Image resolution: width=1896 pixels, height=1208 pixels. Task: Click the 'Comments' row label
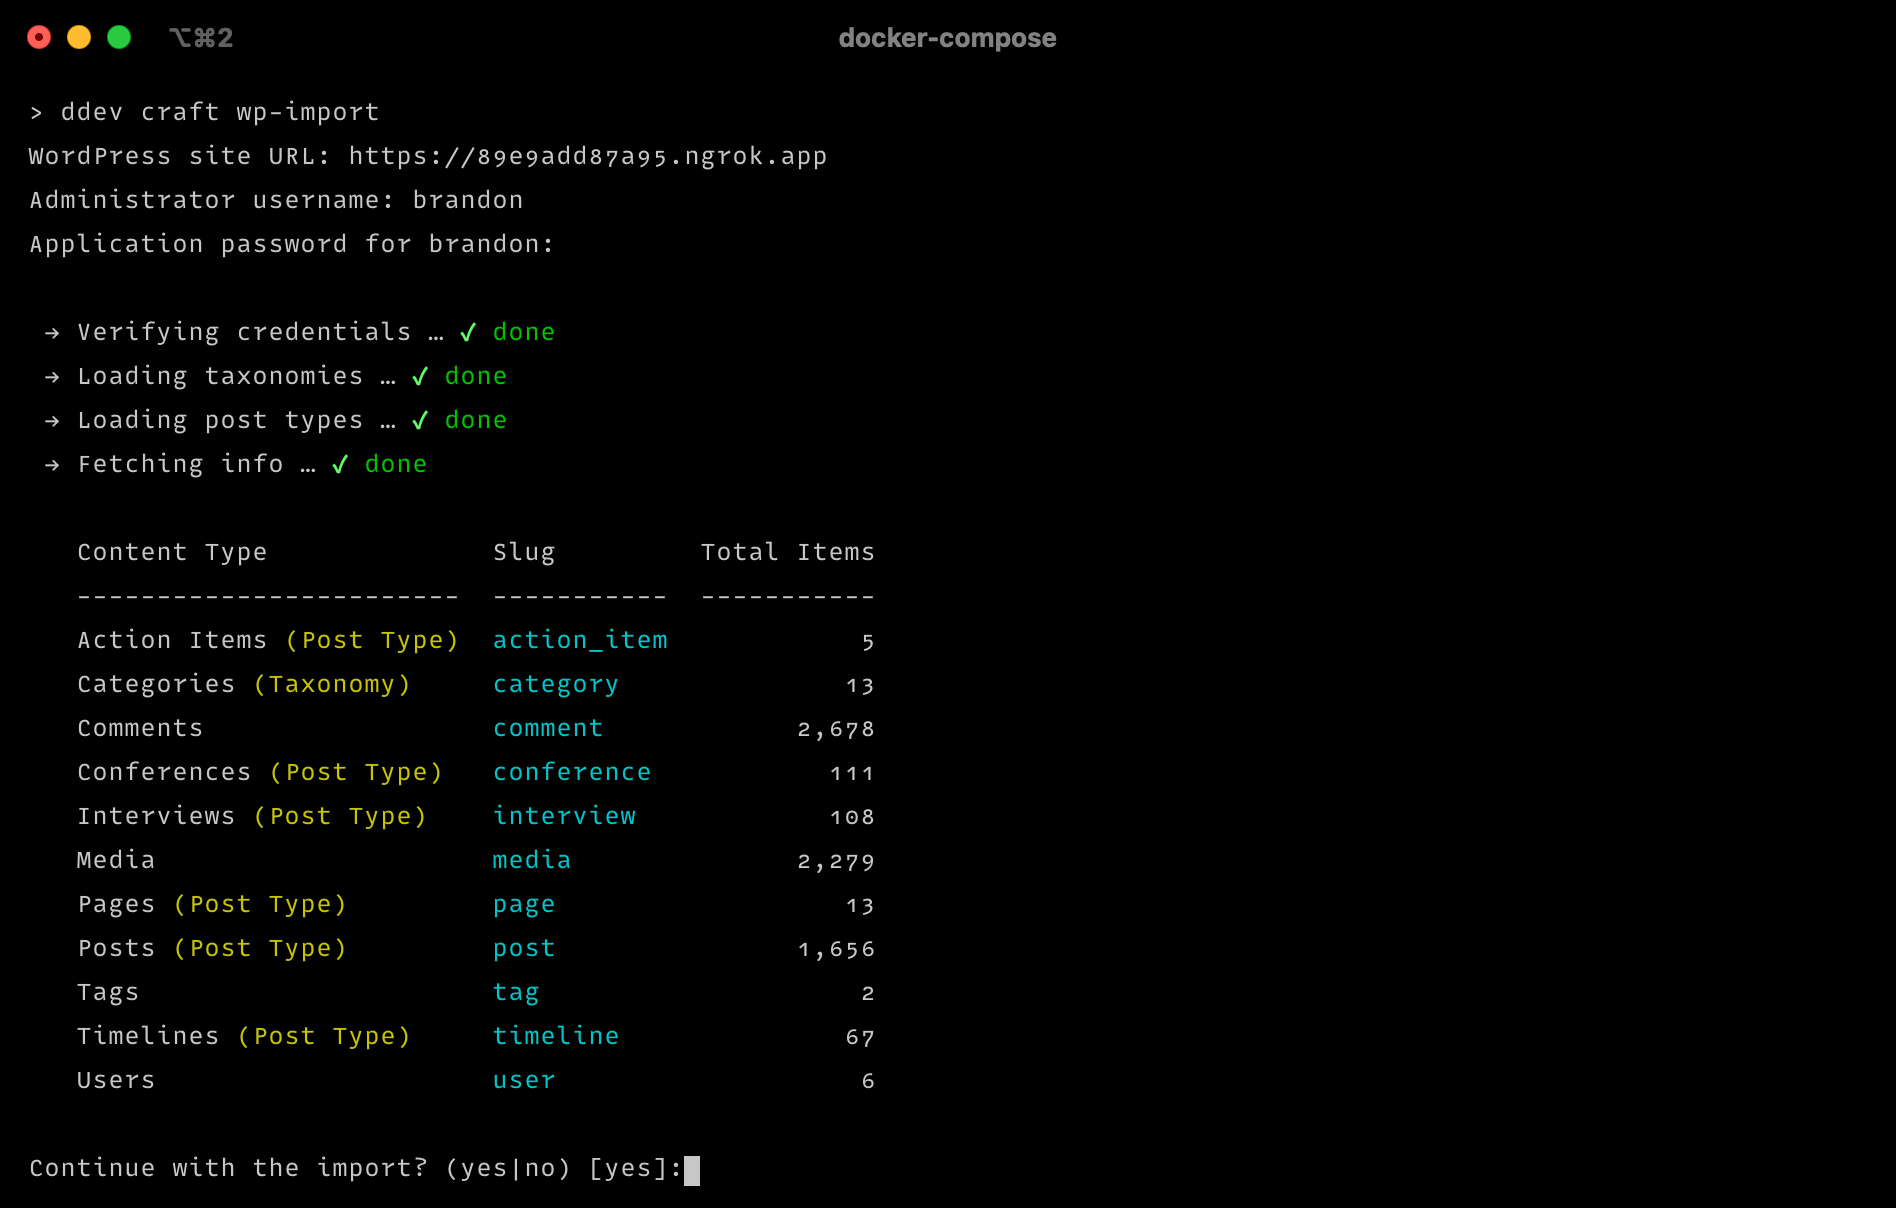coord(140,728)
